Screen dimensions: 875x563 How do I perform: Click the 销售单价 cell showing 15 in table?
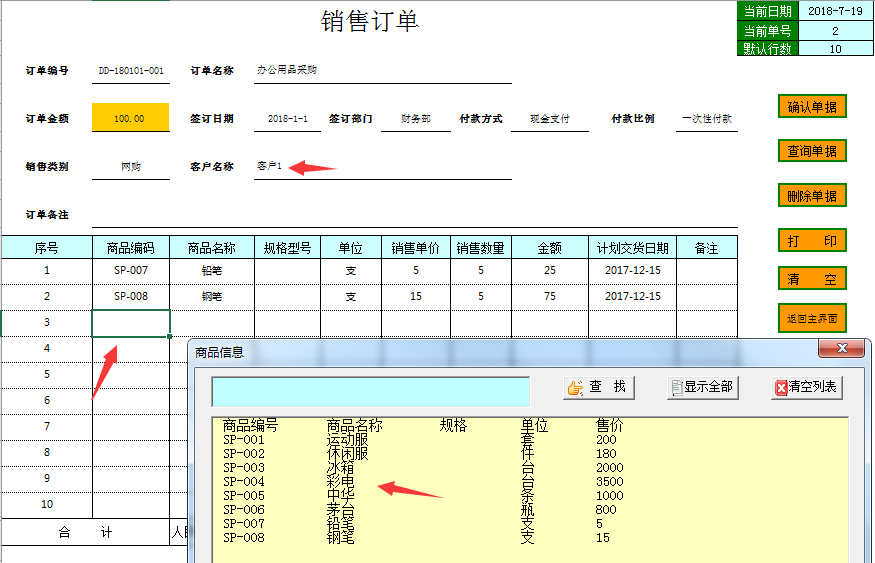(x=416, y=297)
